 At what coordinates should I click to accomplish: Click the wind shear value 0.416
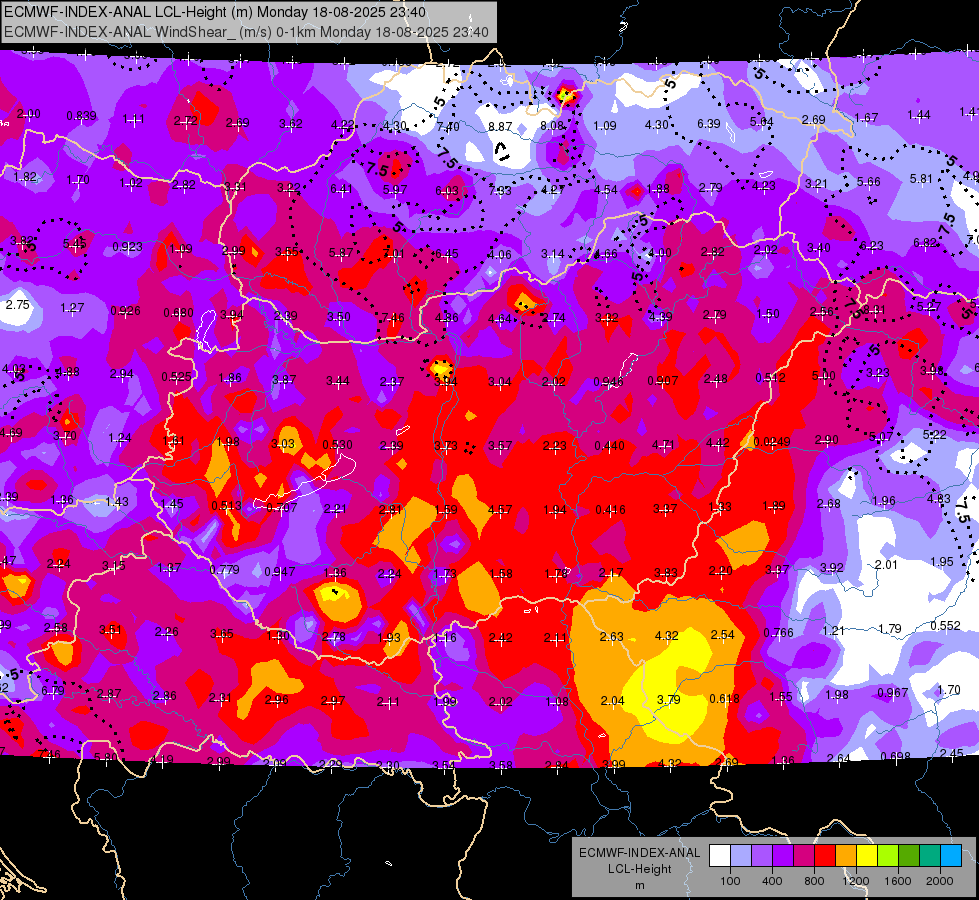tap(611, 510)
